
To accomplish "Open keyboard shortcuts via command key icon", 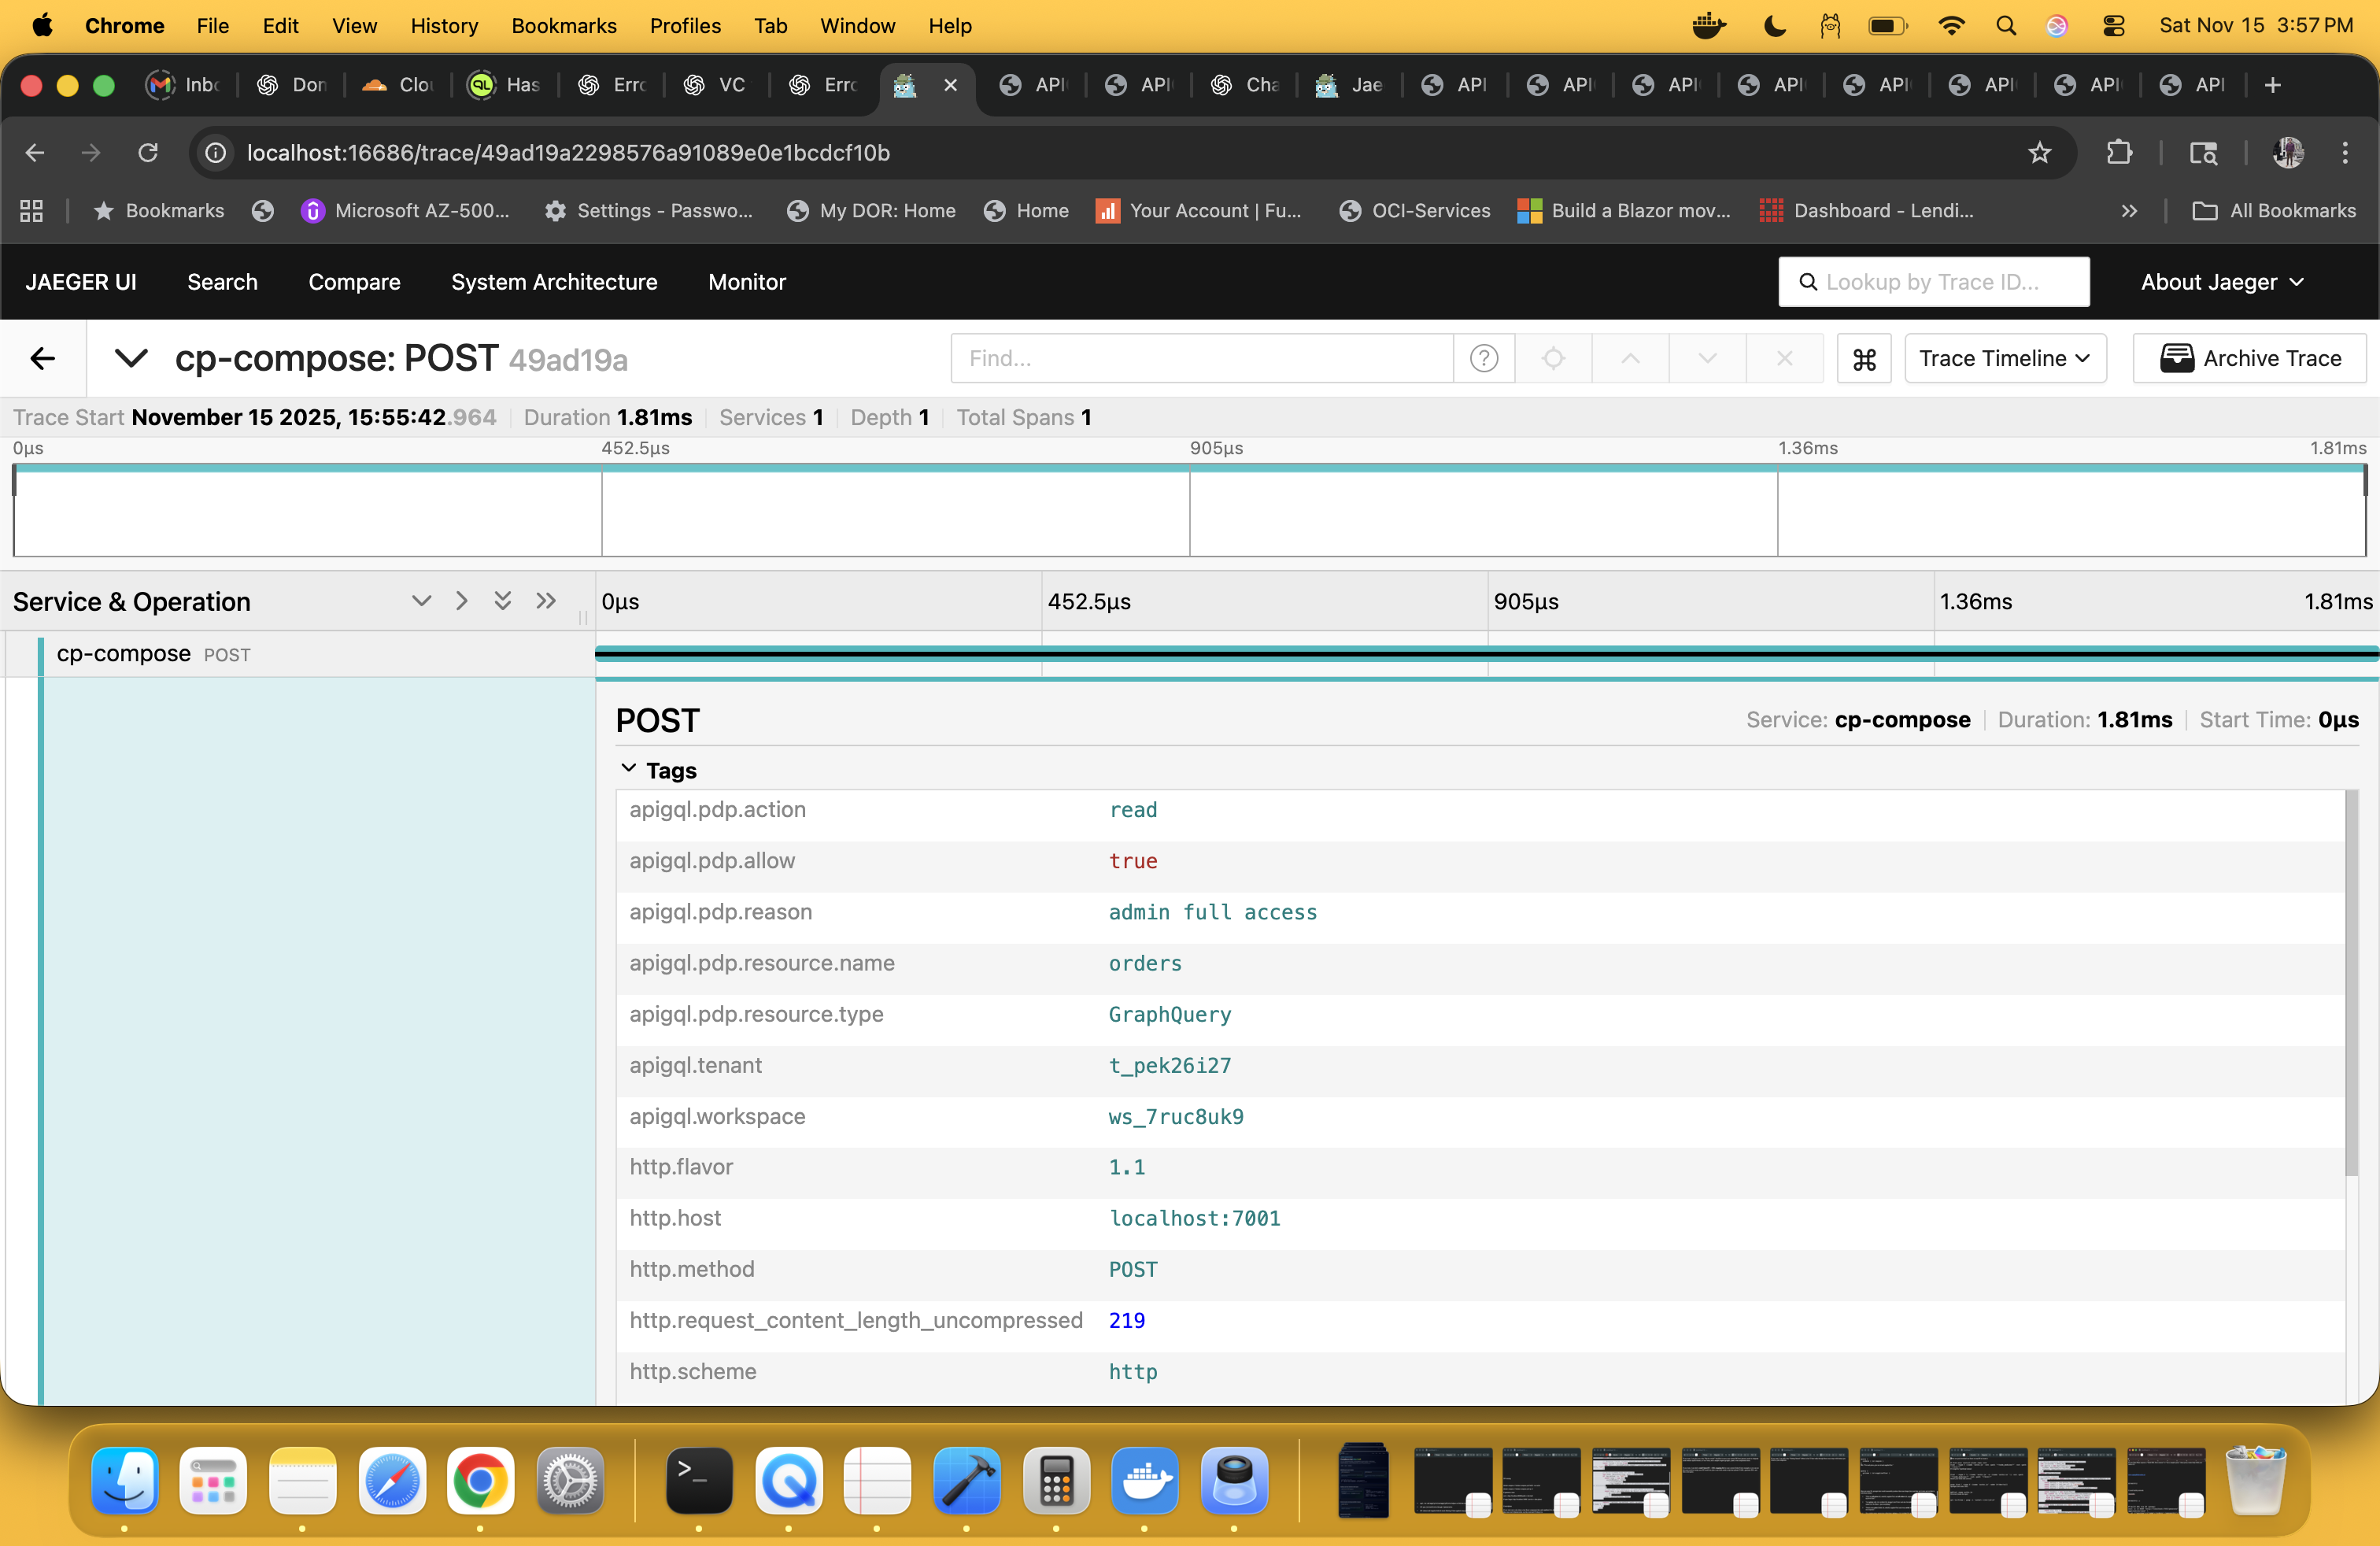I will (x=1864, y=358).
